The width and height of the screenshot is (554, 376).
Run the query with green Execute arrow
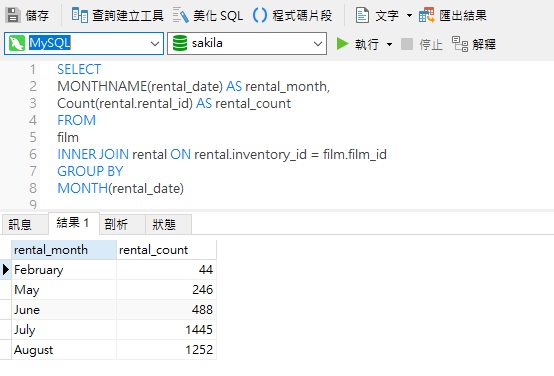342,44
